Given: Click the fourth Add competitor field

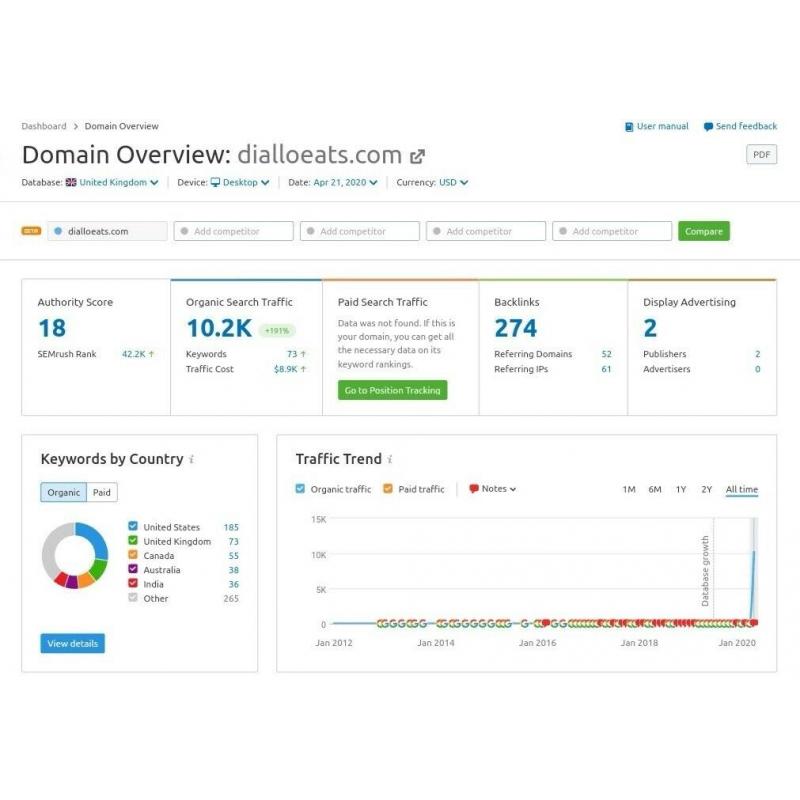Looking at the screenshot, I should [612, 231].
